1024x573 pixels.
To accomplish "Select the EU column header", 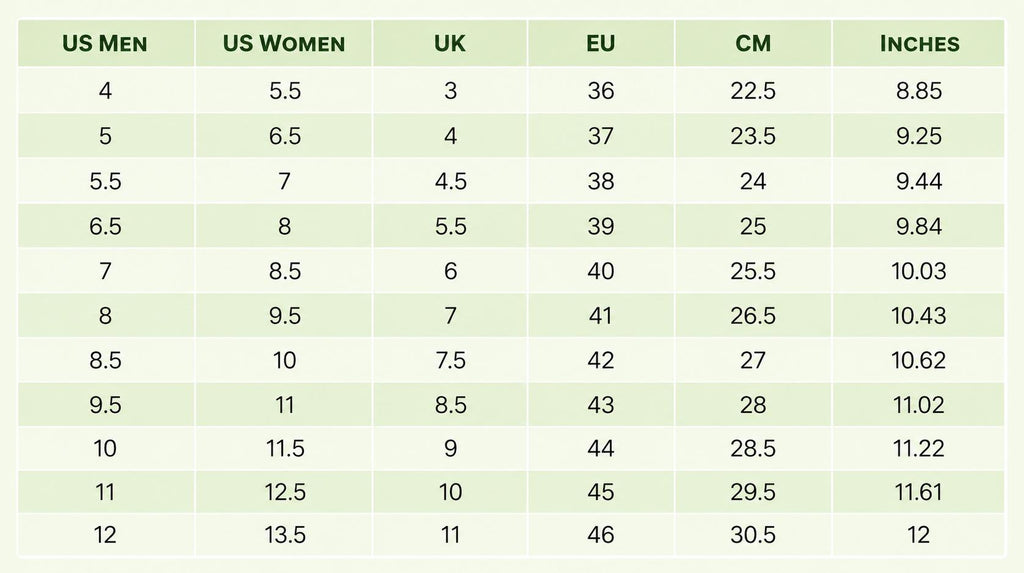I will pos(601,43).
